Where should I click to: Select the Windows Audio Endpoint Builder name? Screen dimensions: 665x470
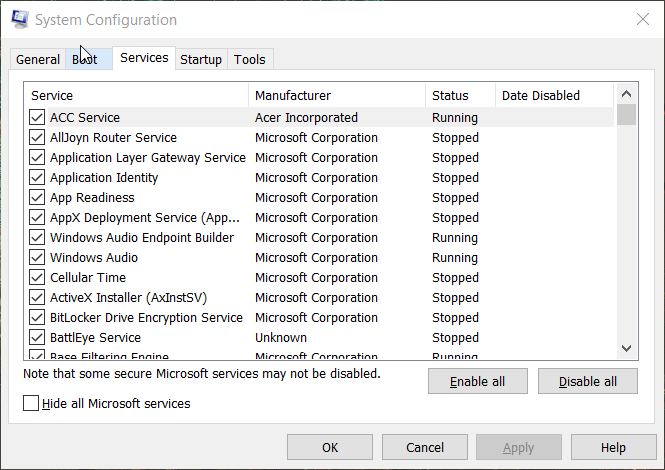click(x=142, y=238)
